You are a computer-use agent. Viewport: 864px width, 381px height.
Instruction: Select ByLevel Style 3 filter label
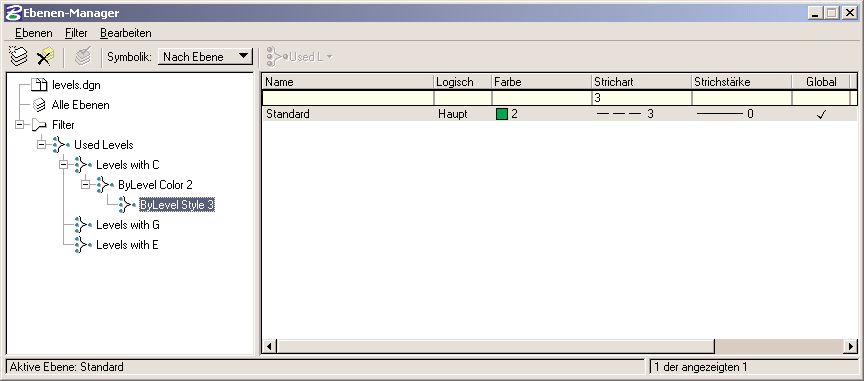tap(177, 205)
